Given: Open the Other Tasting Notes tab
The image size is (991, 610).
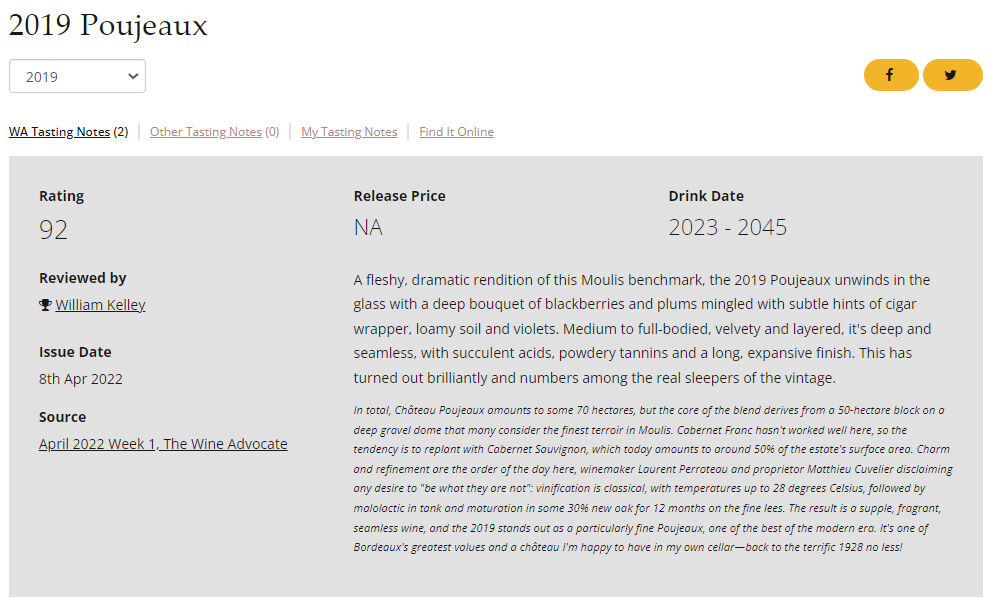Looking at the screenshot, I should point(206,132).
